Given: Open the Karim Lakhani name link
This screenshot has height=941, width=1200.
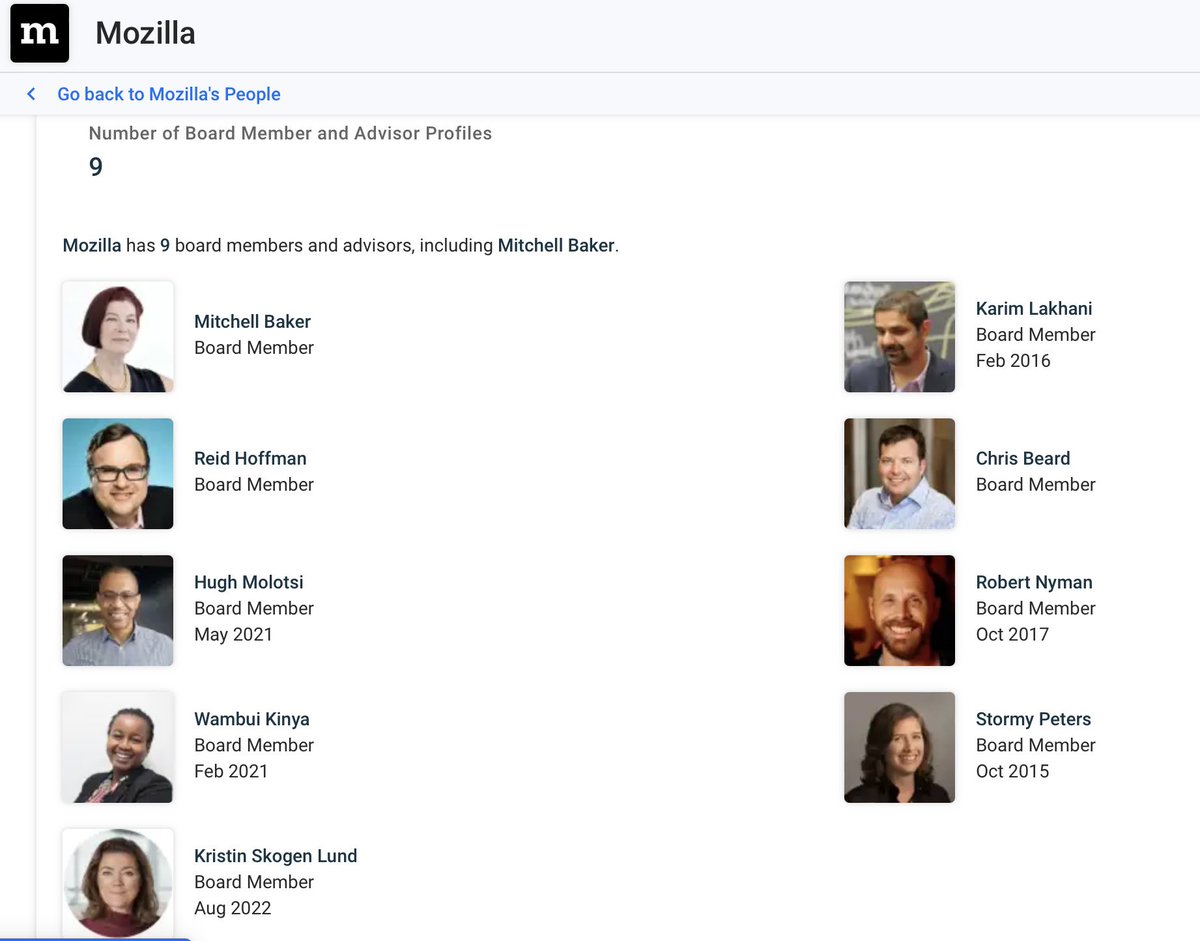Looking at the screenshot, I should [1033, 309].
